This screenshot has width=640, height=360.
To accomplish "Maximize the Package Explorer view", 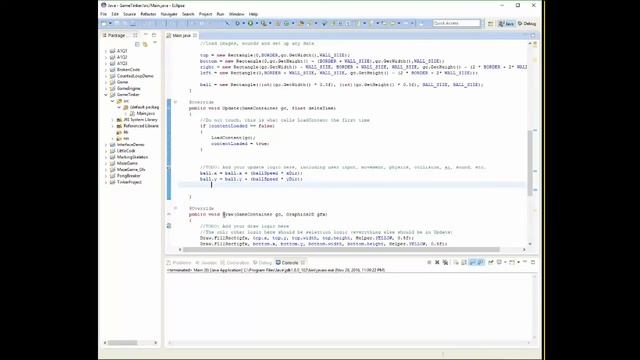I will [x=154, y=35].
